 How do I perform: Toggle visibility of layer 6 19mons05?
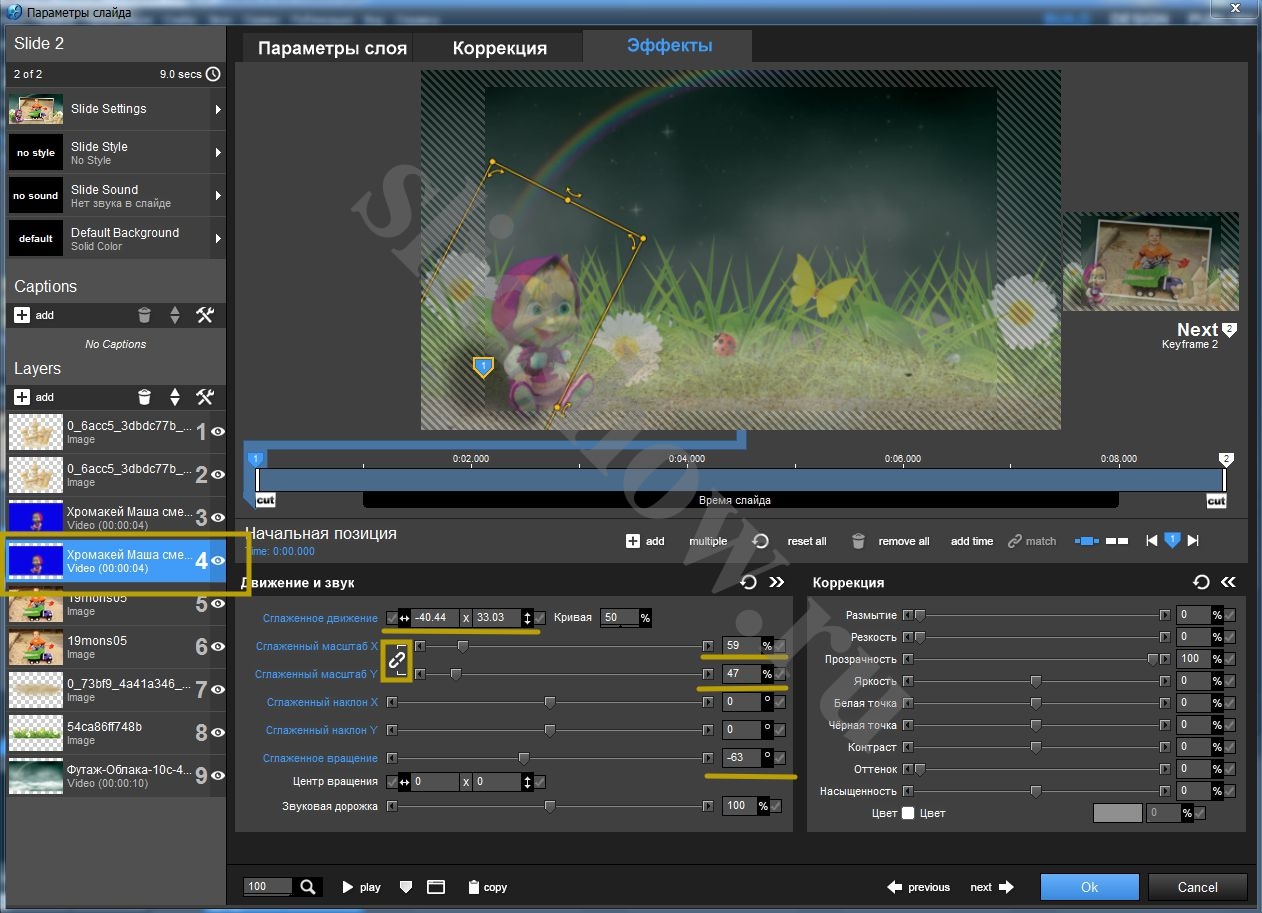pyautogui.click(x=217, y=647)
